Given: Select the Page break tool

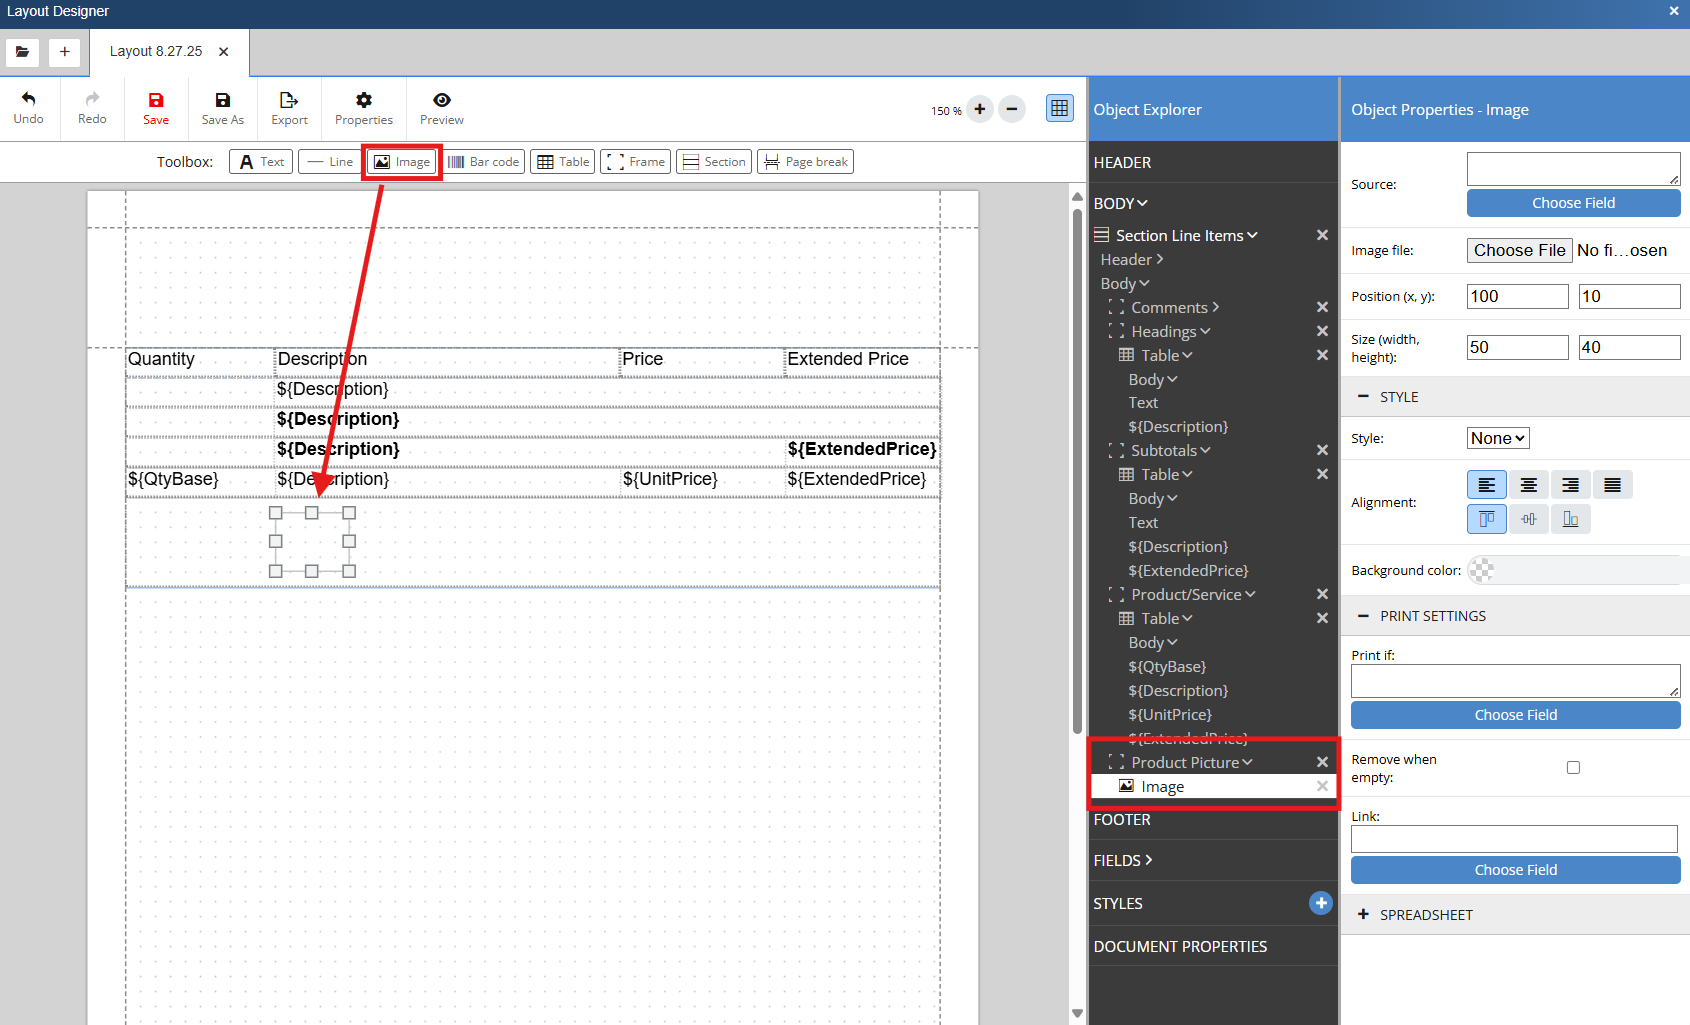Looking at the screenshot, I should (805, 162).
